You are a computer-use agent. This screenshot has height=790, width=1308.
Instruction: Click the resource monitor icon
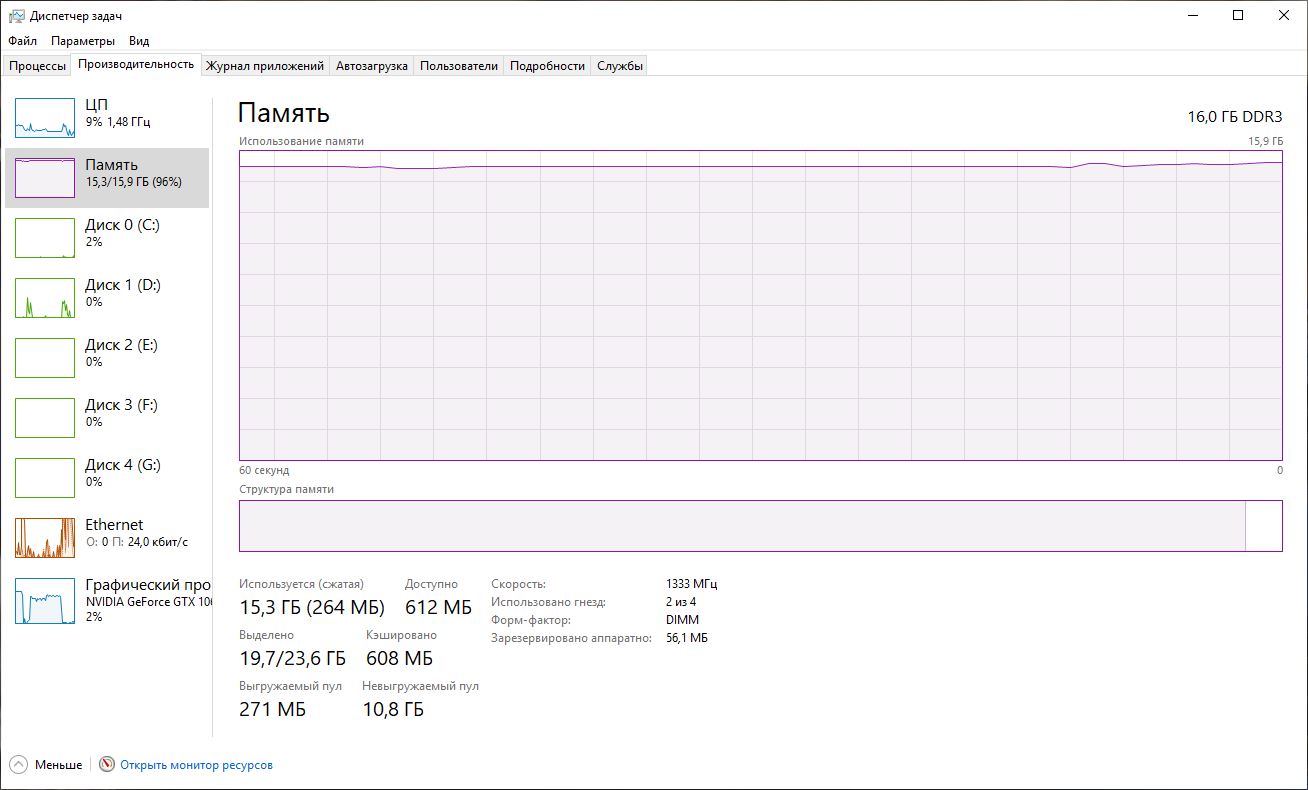point(107,764)
